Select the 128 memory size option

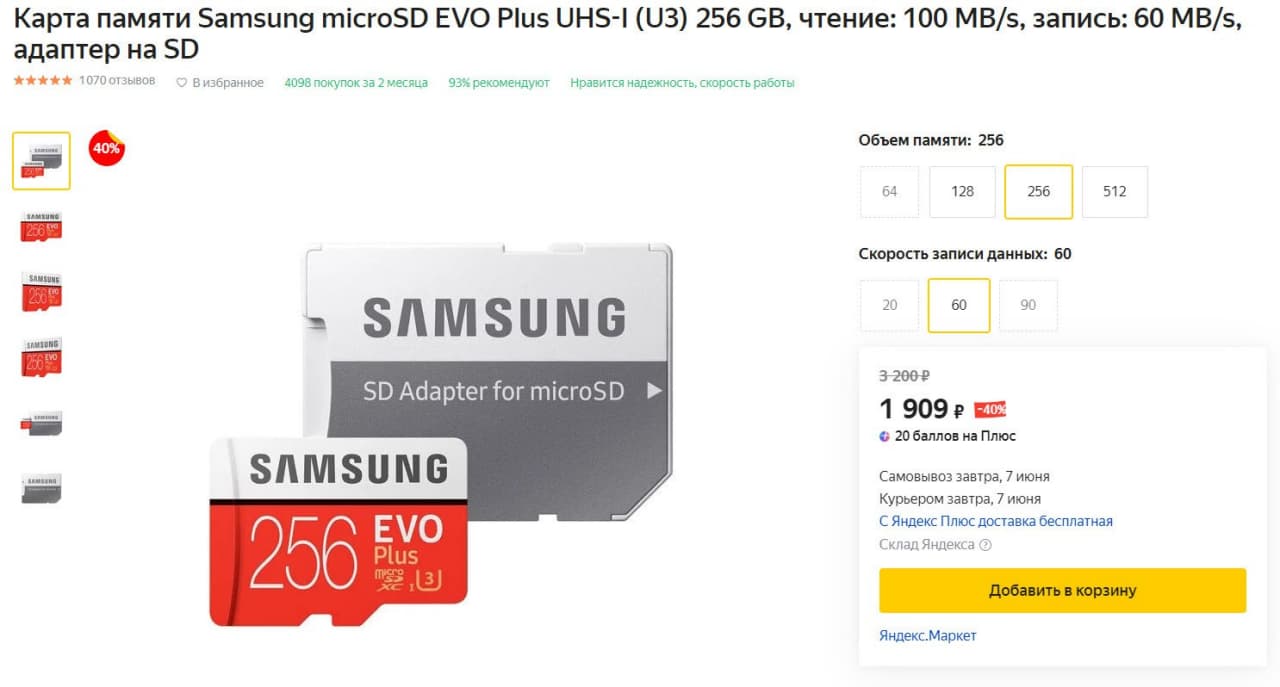pyautogui.click(x=962, y=191)
